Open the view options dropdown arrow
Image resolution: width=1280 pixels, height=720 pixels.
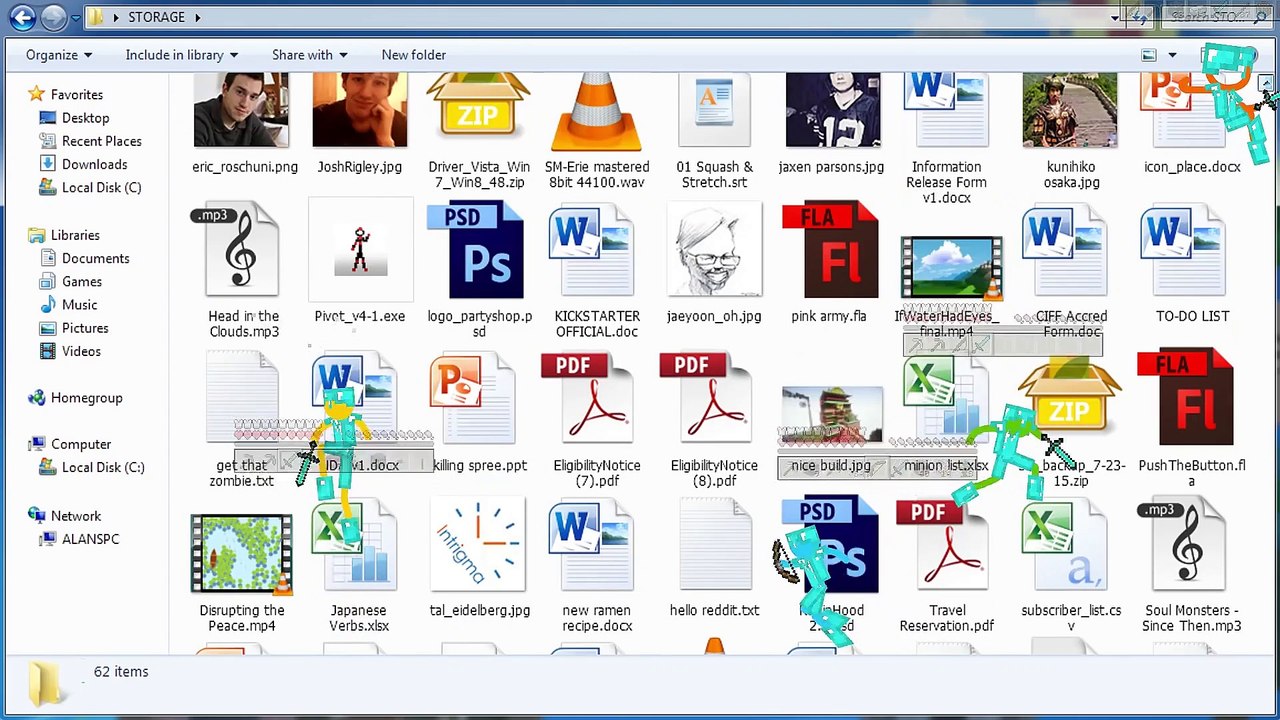click(x=1172, y=55)
